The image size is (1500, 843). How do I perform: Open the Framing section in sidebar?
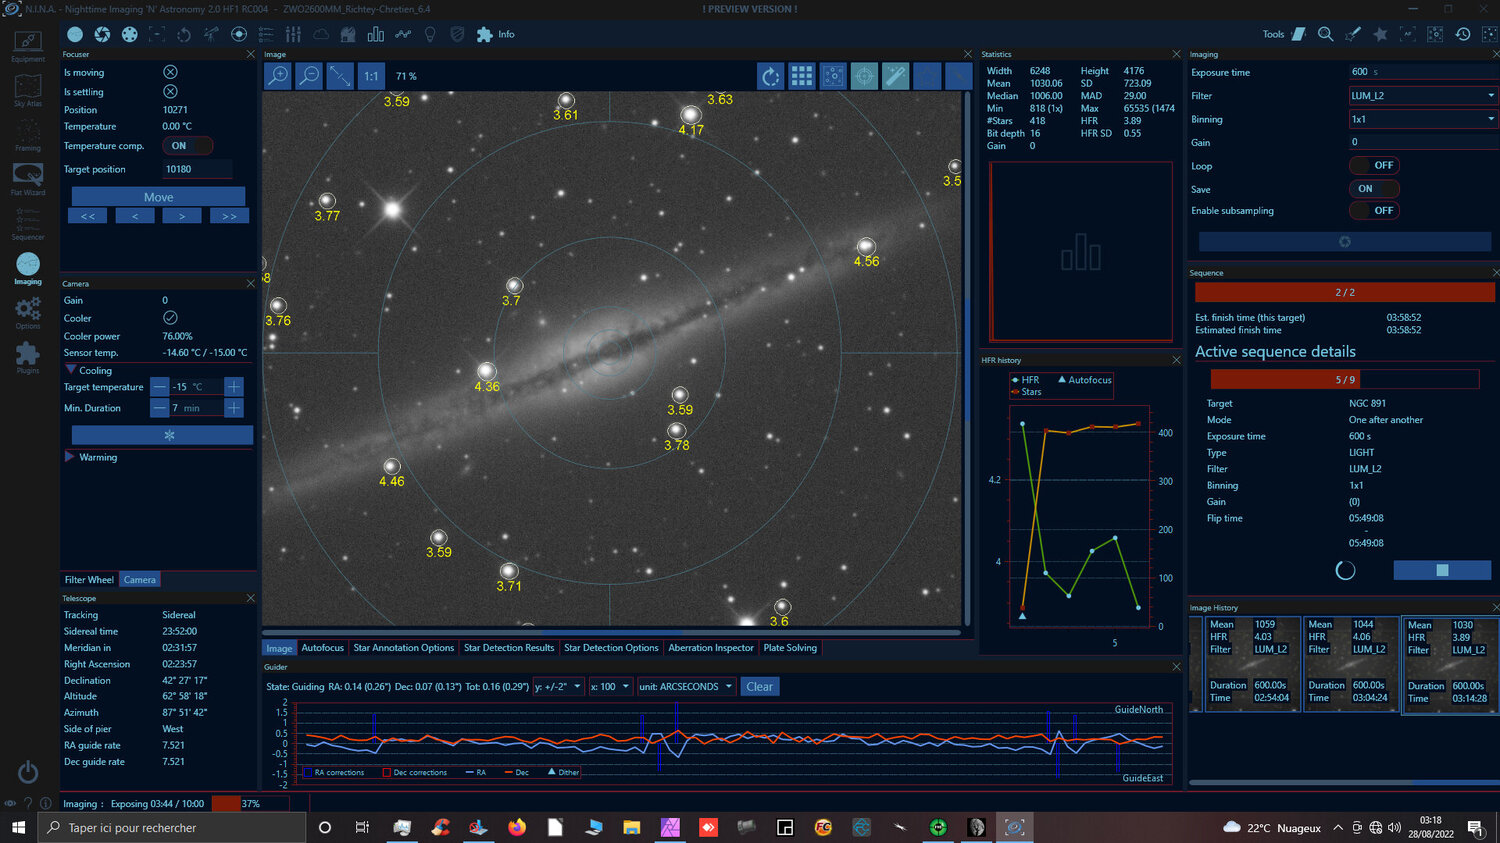[x=28, y=135]
